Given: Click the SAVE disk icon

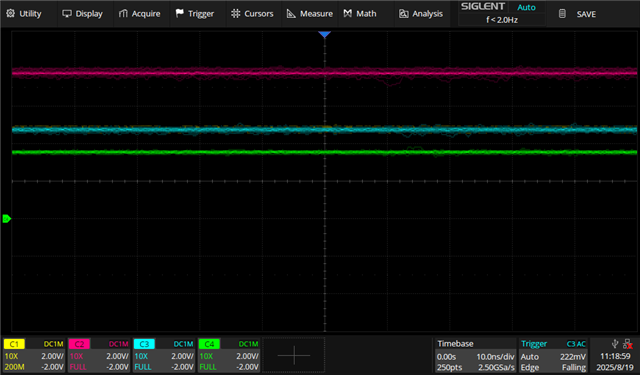Looking at the screenshot, I should pos(562,14).
